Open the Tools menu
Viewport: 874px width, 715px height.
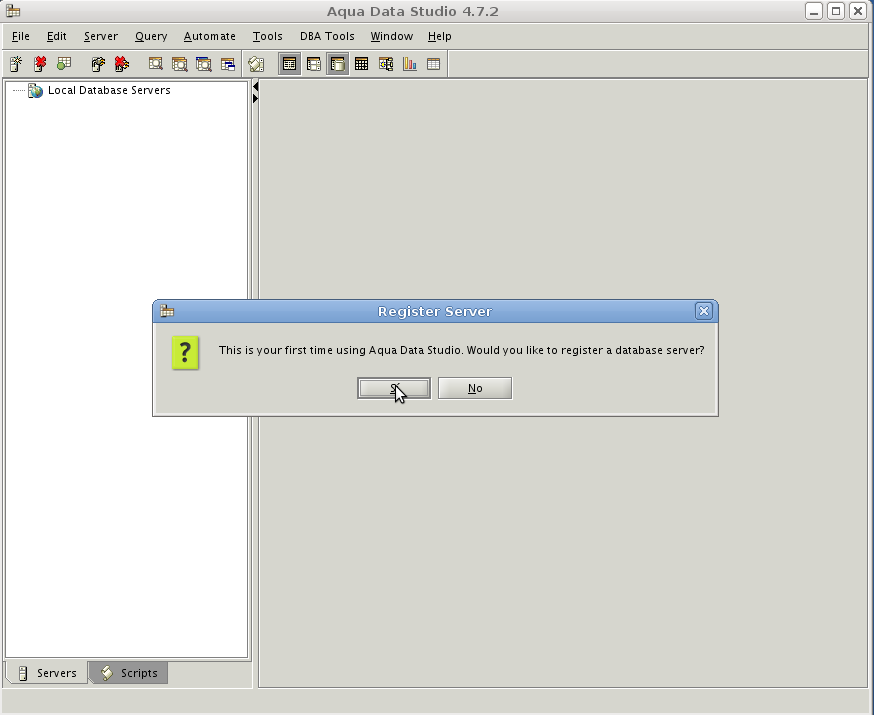(268, 36)
